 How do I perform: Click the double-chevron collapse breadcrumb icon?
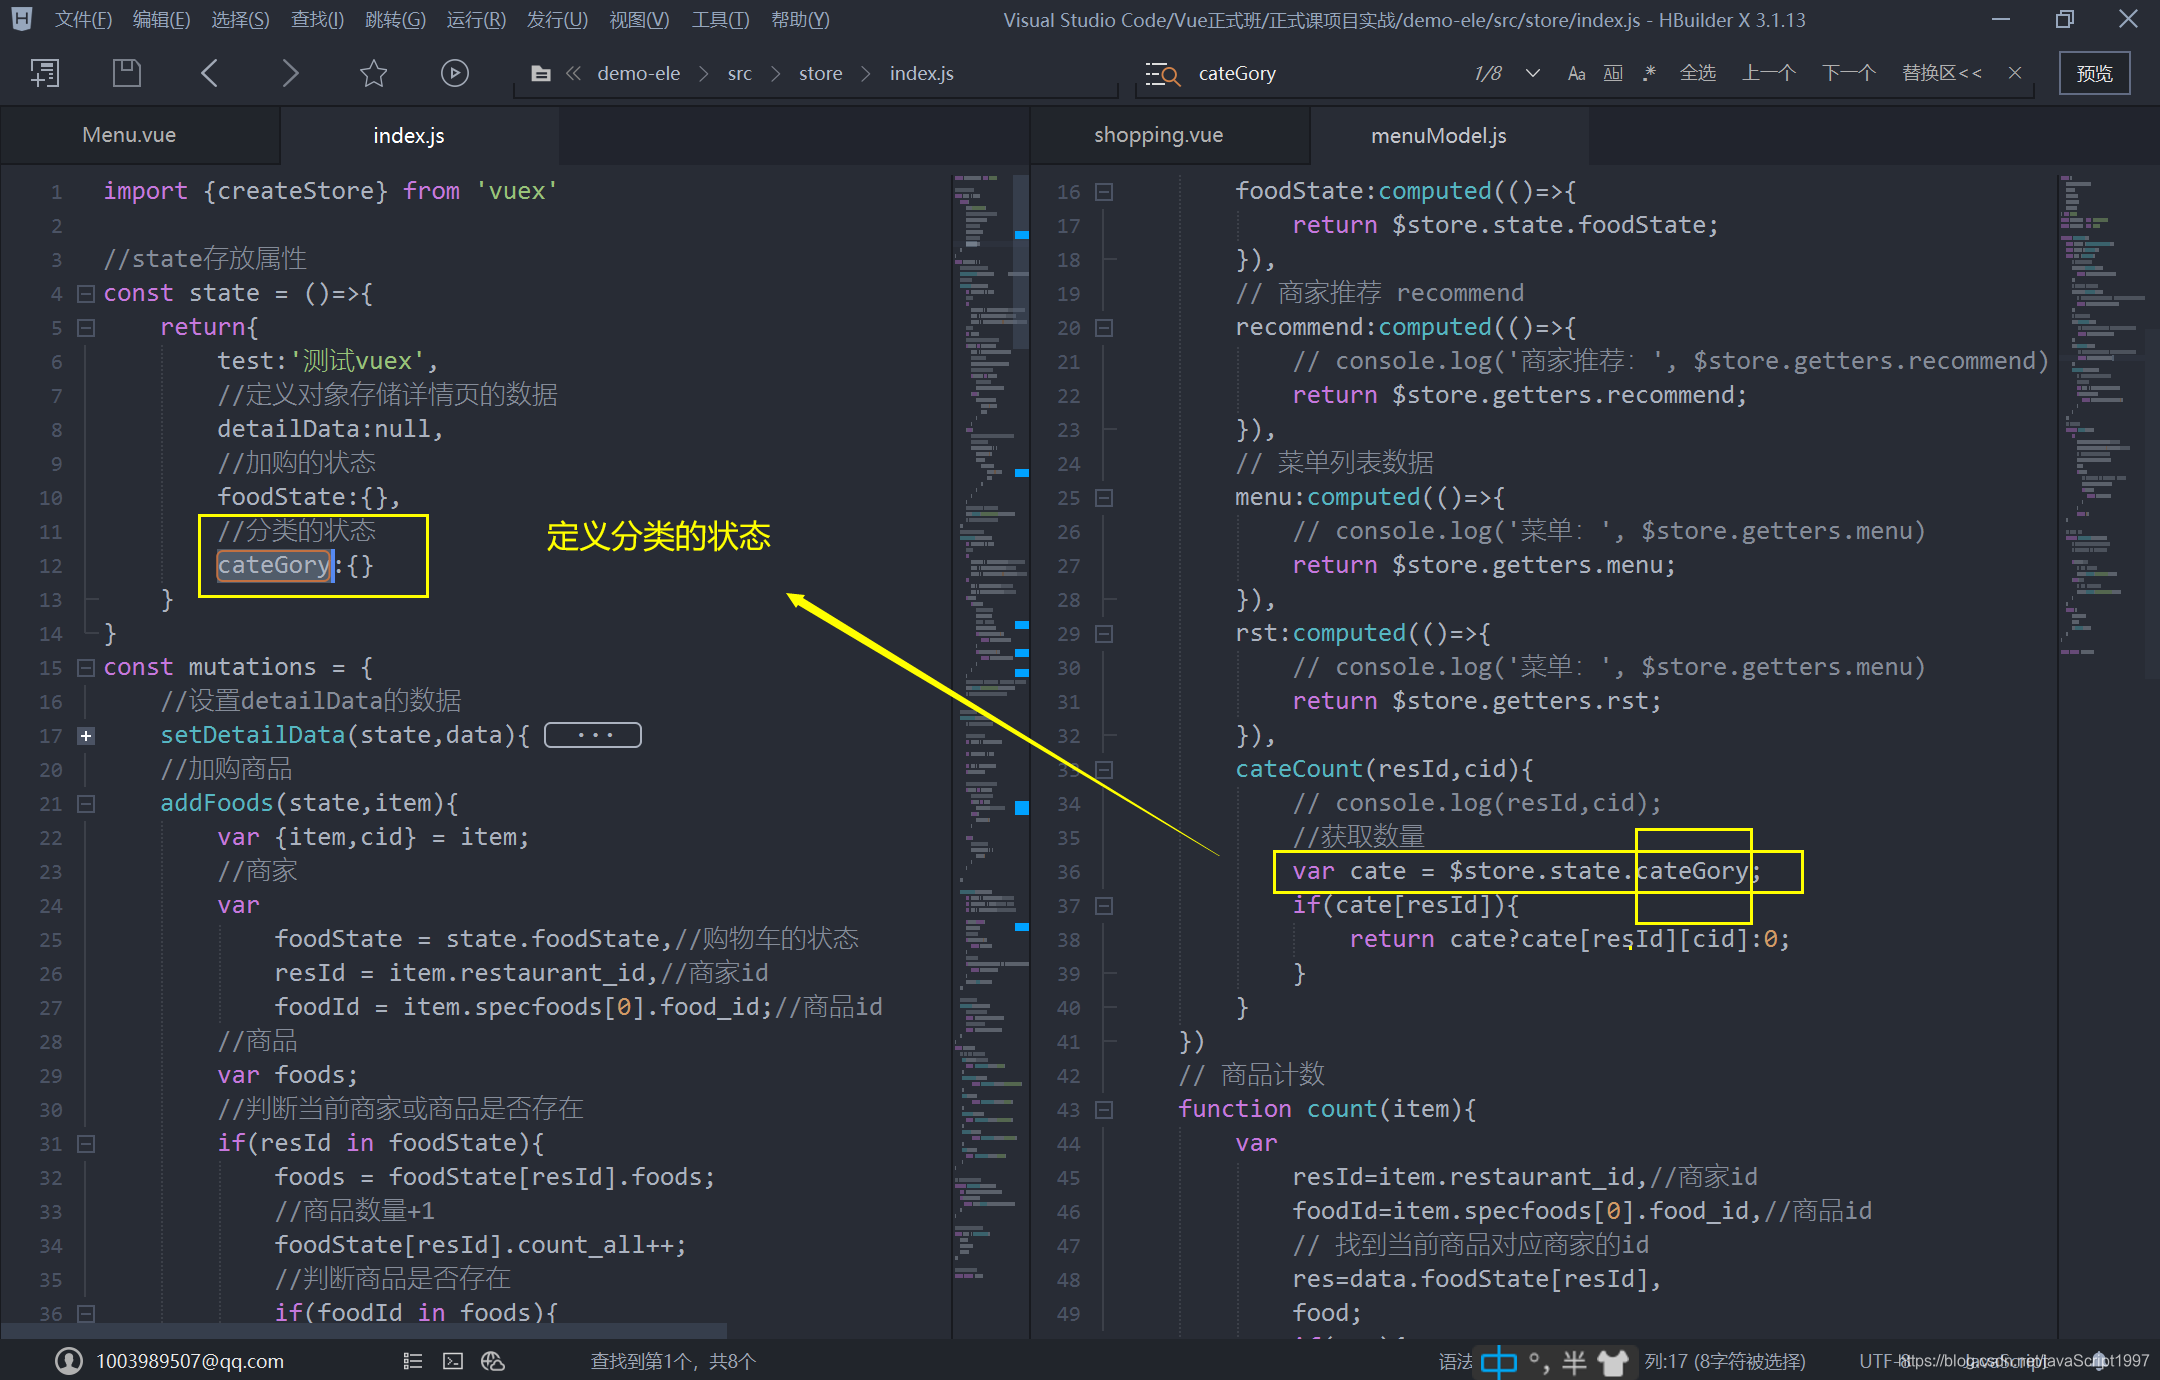pyautogui.click(x=573, y=74)
